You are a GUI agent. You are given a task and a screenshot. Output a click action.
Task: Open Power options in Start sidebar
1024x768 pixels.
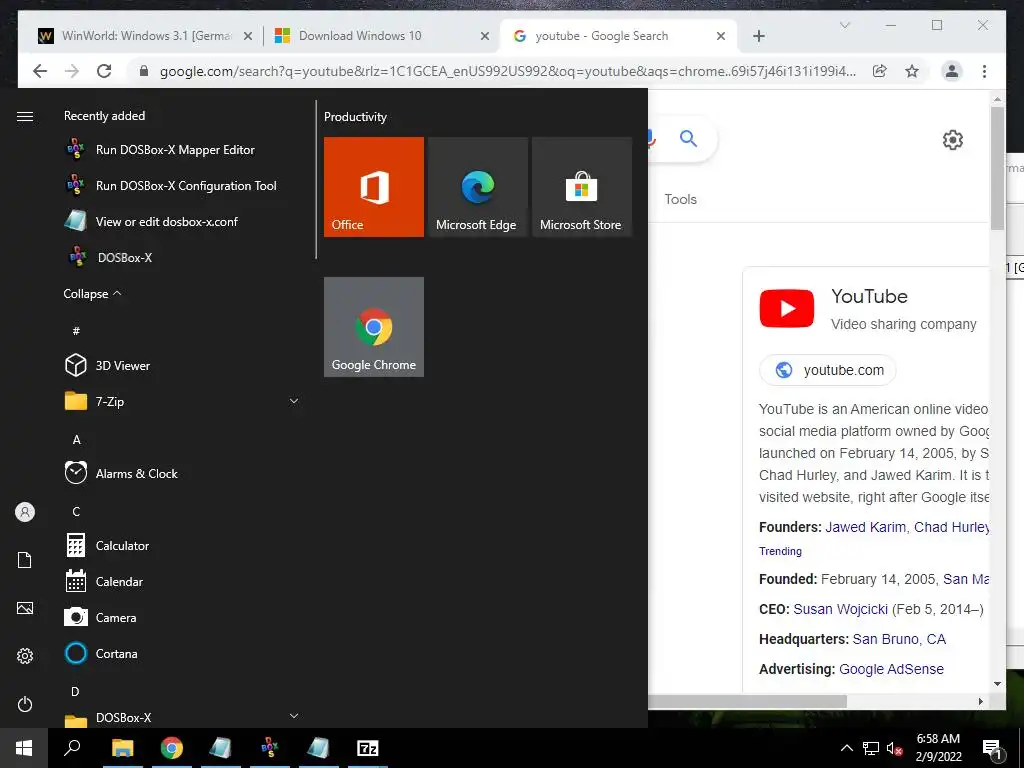pos(25,704)
